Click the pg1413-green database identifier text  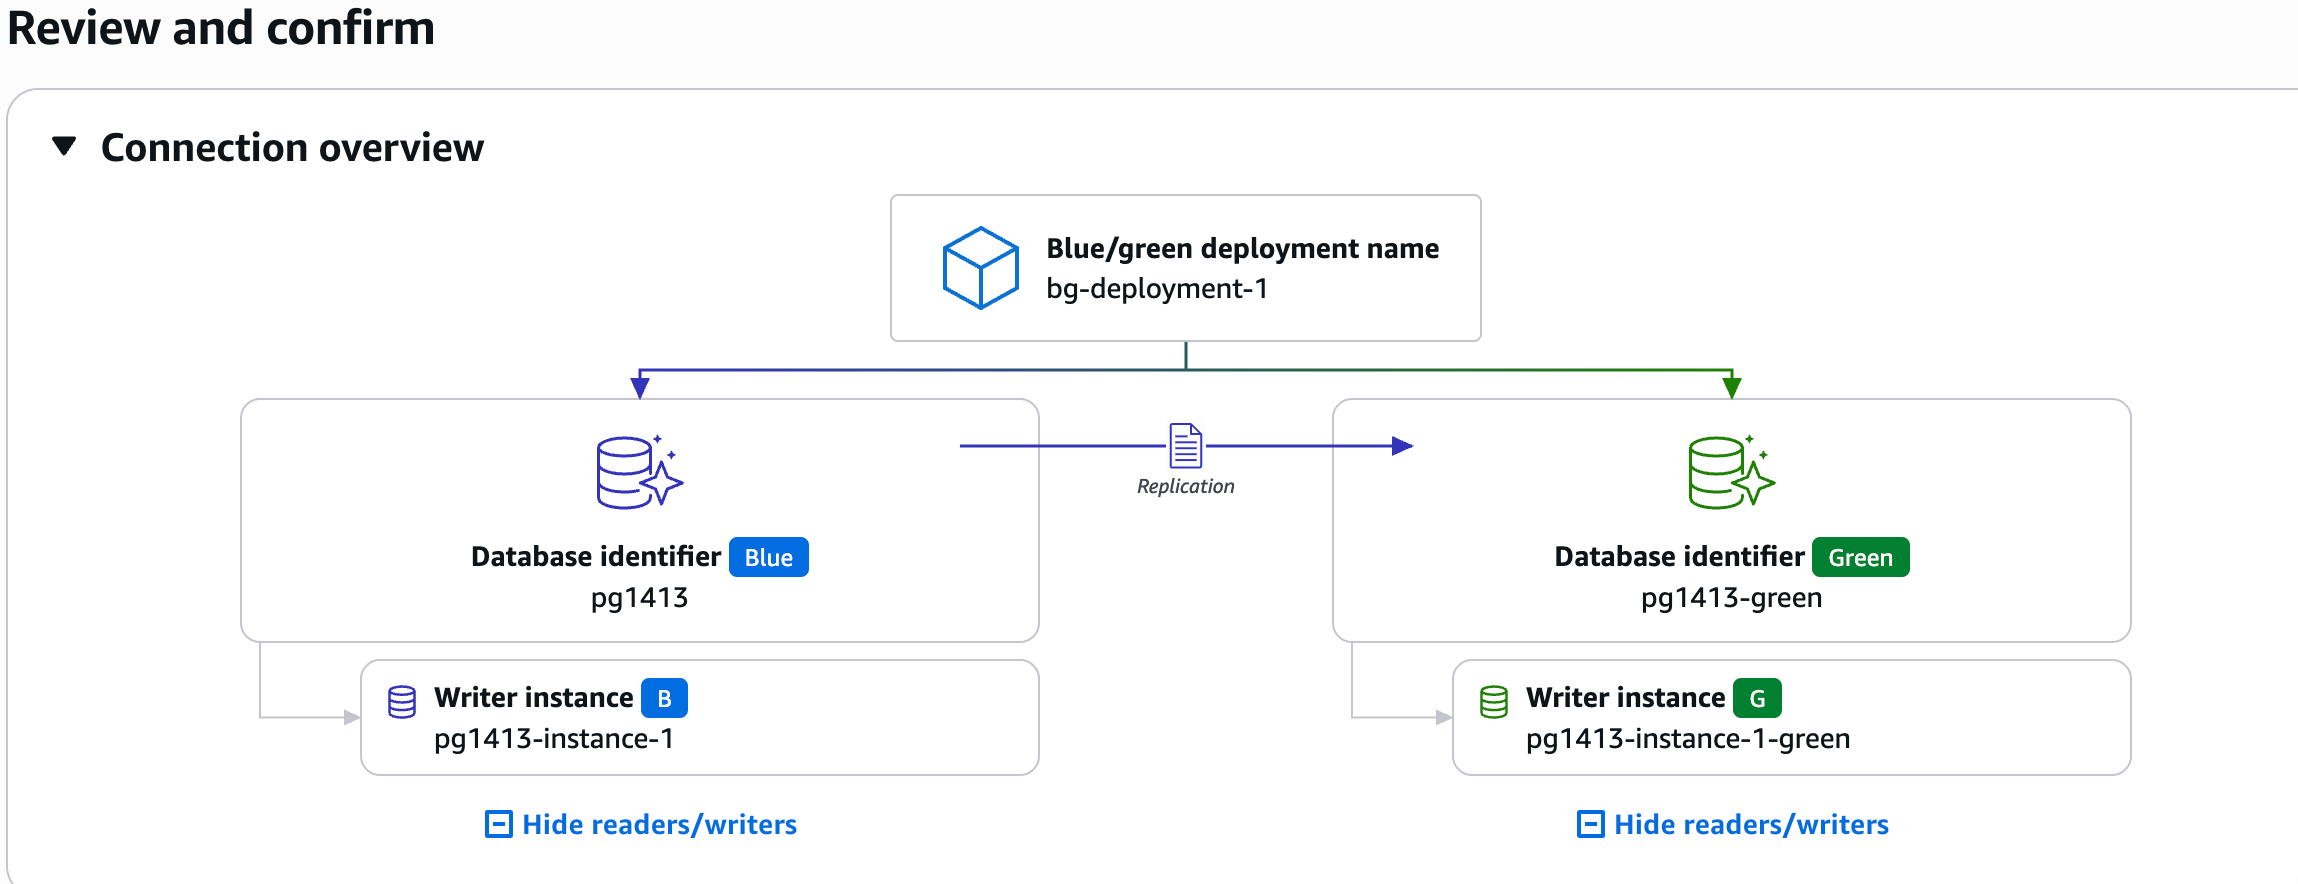(1731, 598)
